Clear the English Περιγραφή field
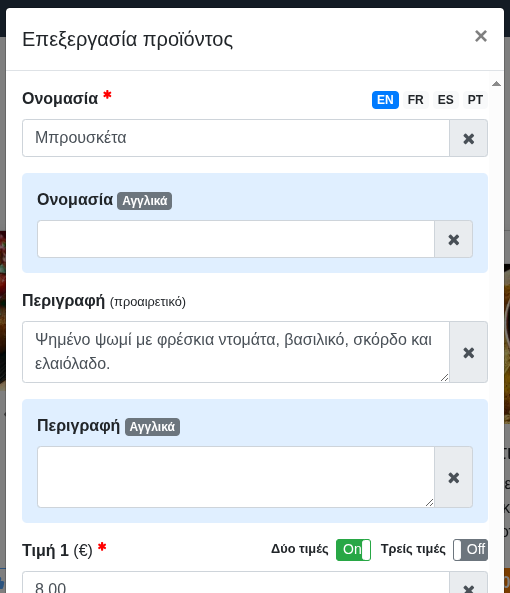Viewport: 510px width, 593px height. 453,477
